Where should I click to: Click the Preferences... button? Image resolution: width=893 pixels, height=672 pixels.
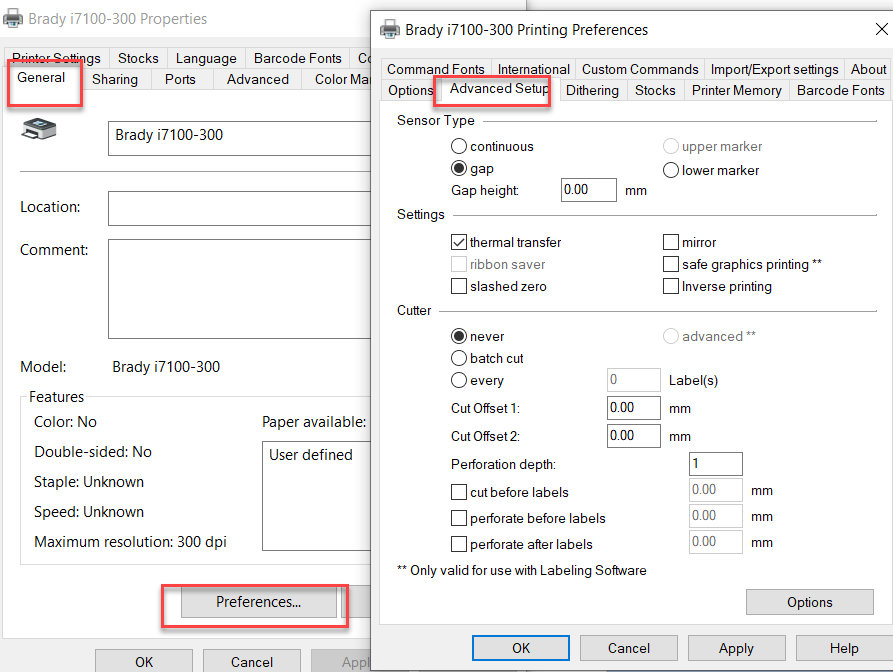point(258,602)
